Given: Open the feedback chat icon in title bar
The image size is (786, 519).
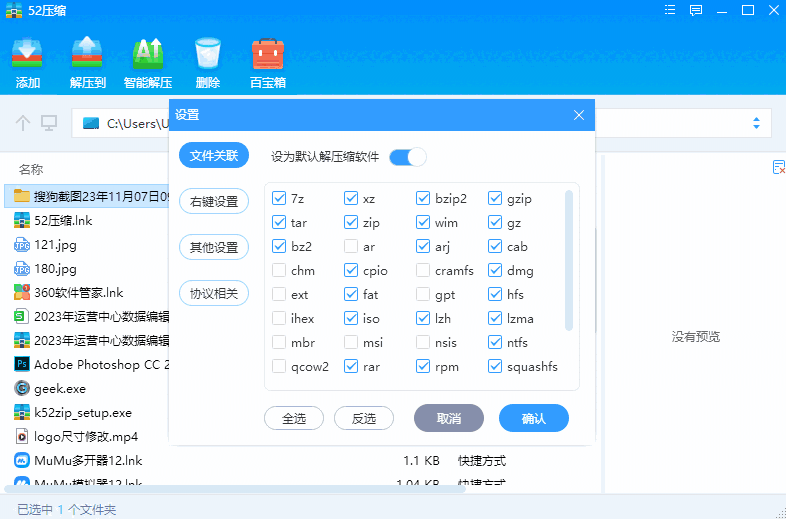Looking at the screenshot, I should [695, 11].
